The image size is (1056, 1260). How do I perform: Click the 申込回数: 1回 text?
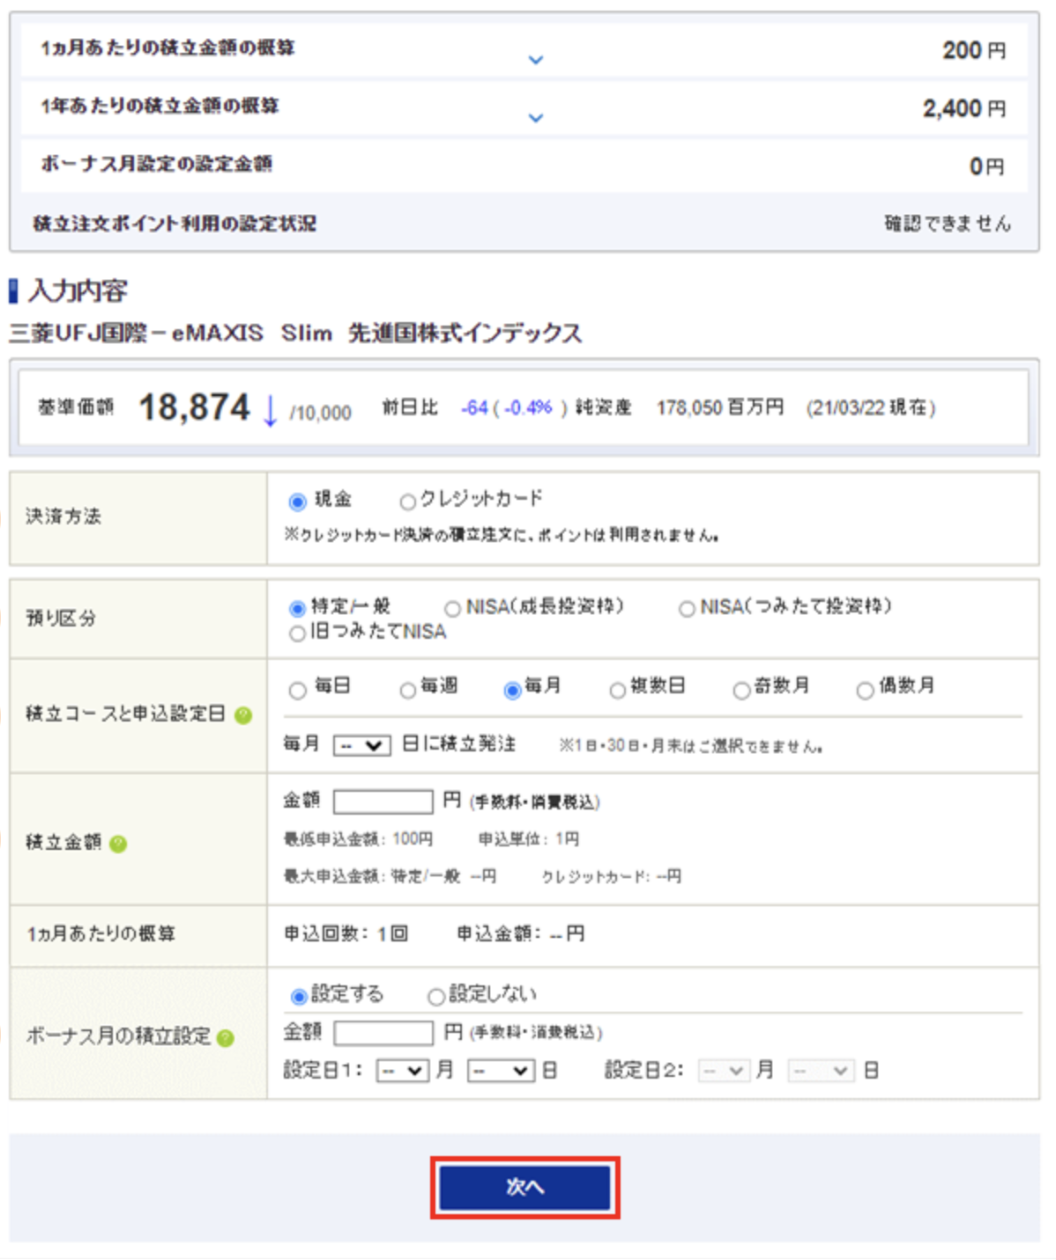click(346, 934)
